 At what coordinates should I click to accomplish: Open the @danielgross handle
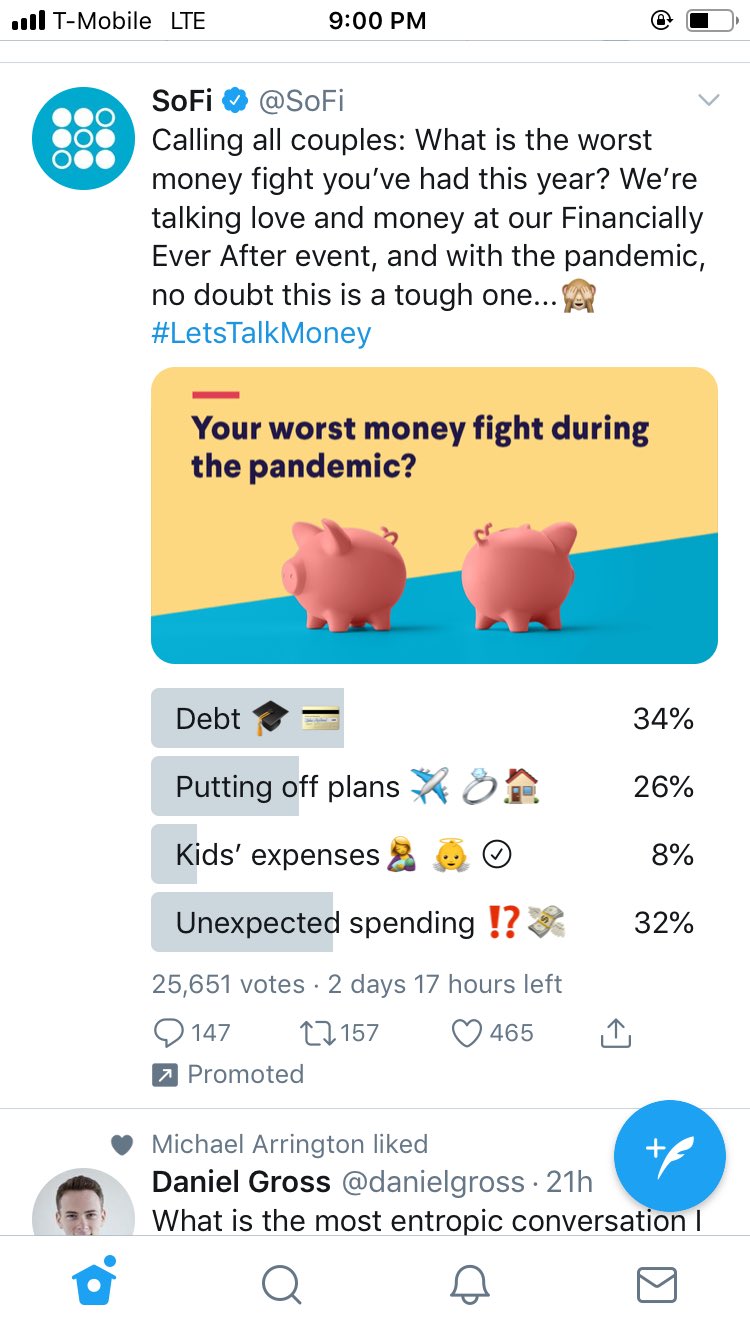coord(433,1182)
